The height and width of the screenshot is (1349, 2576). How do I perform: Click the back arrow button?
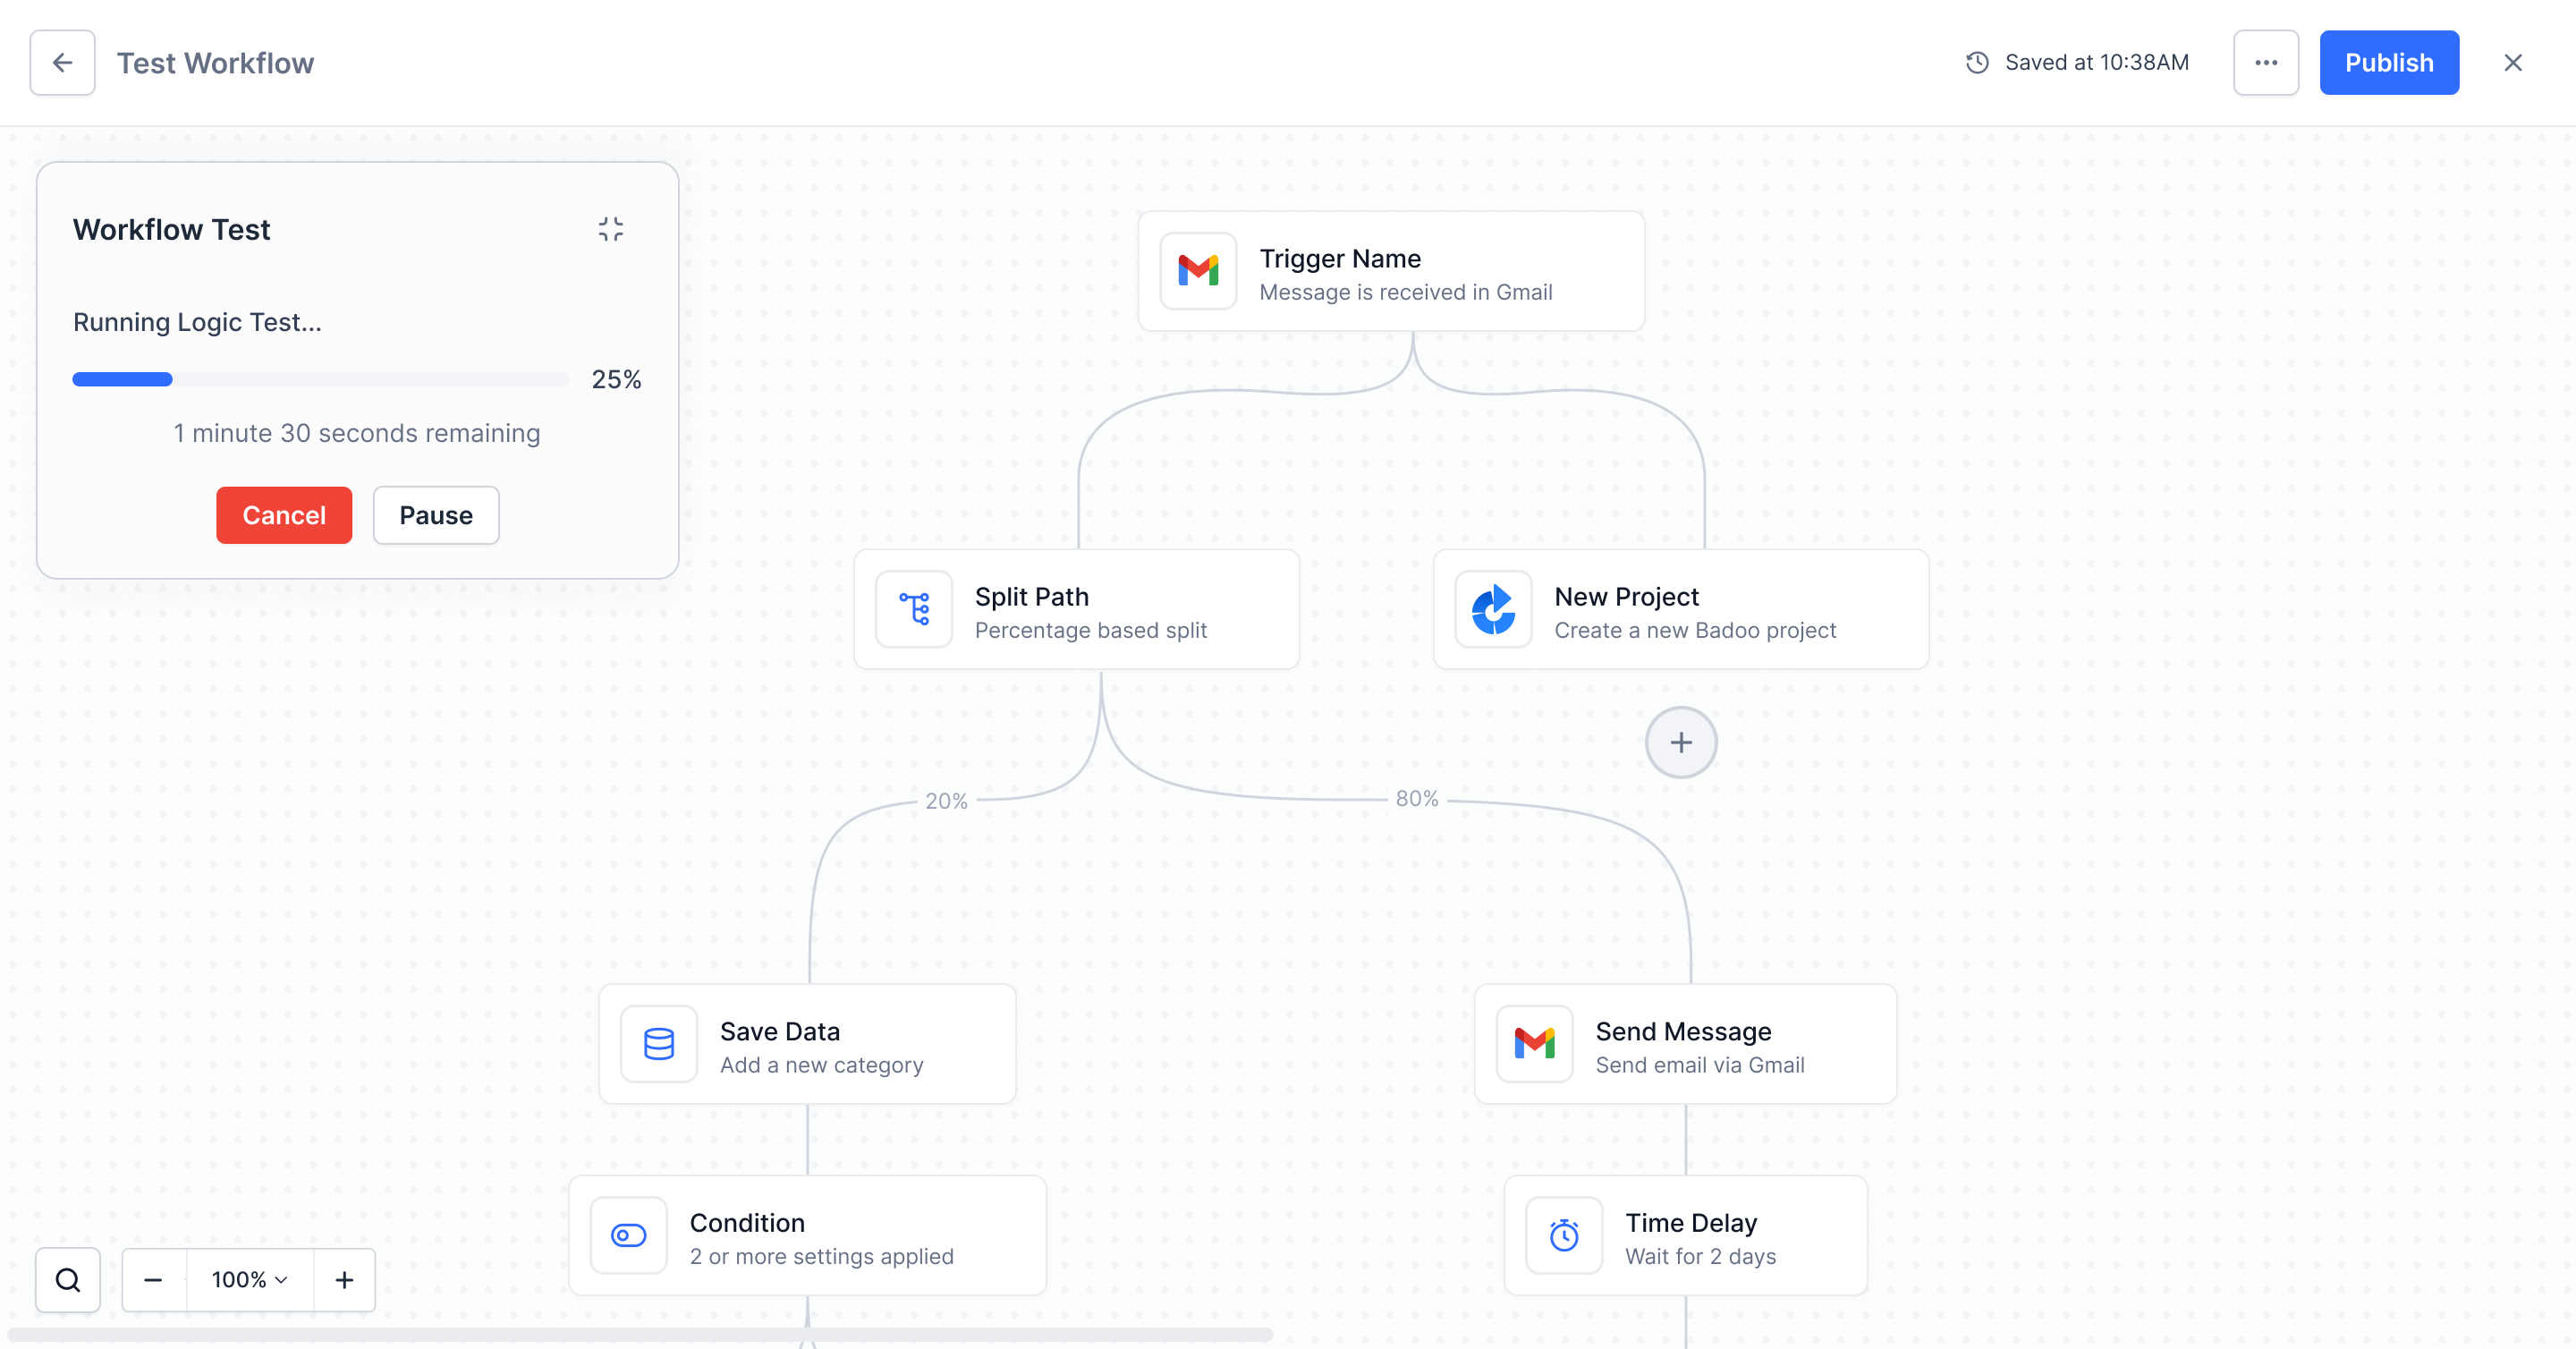[62, 63]
